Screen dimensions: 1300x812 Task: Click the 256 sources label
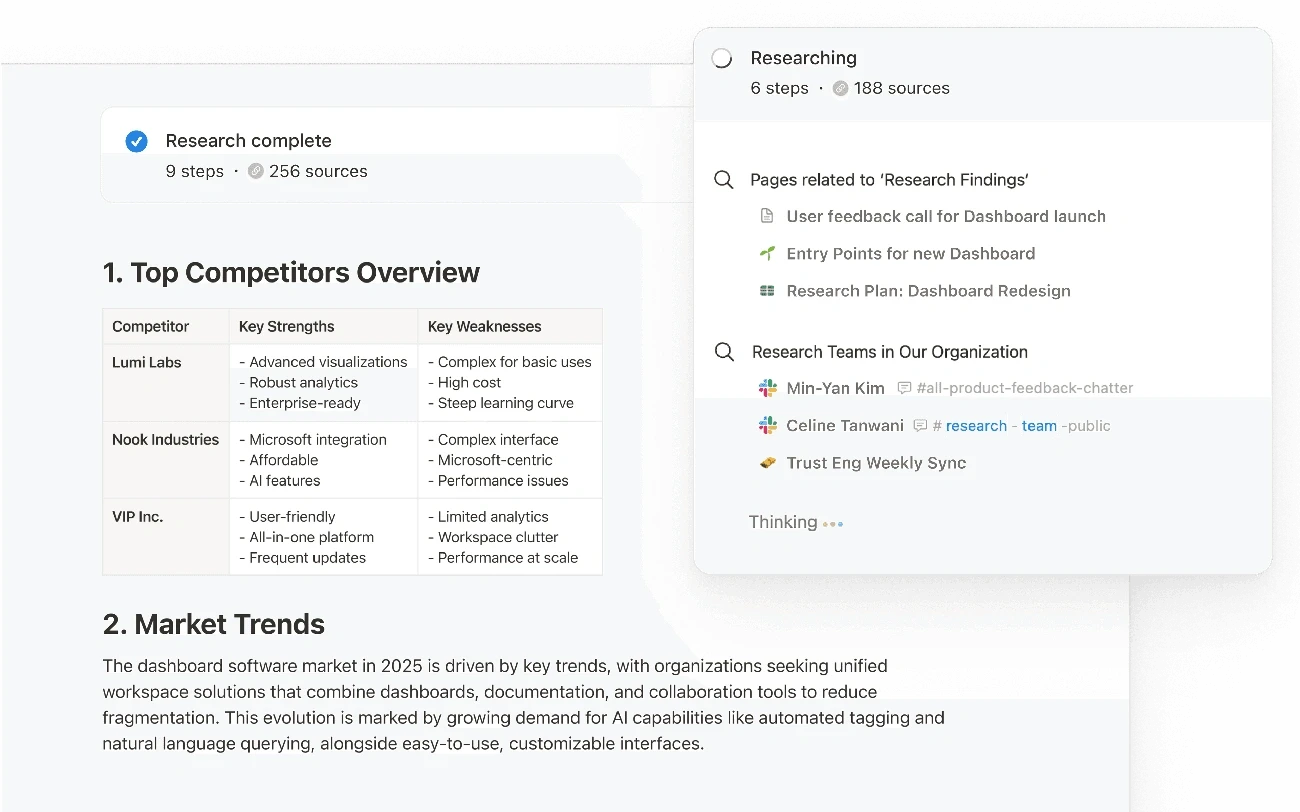point(318,171)
